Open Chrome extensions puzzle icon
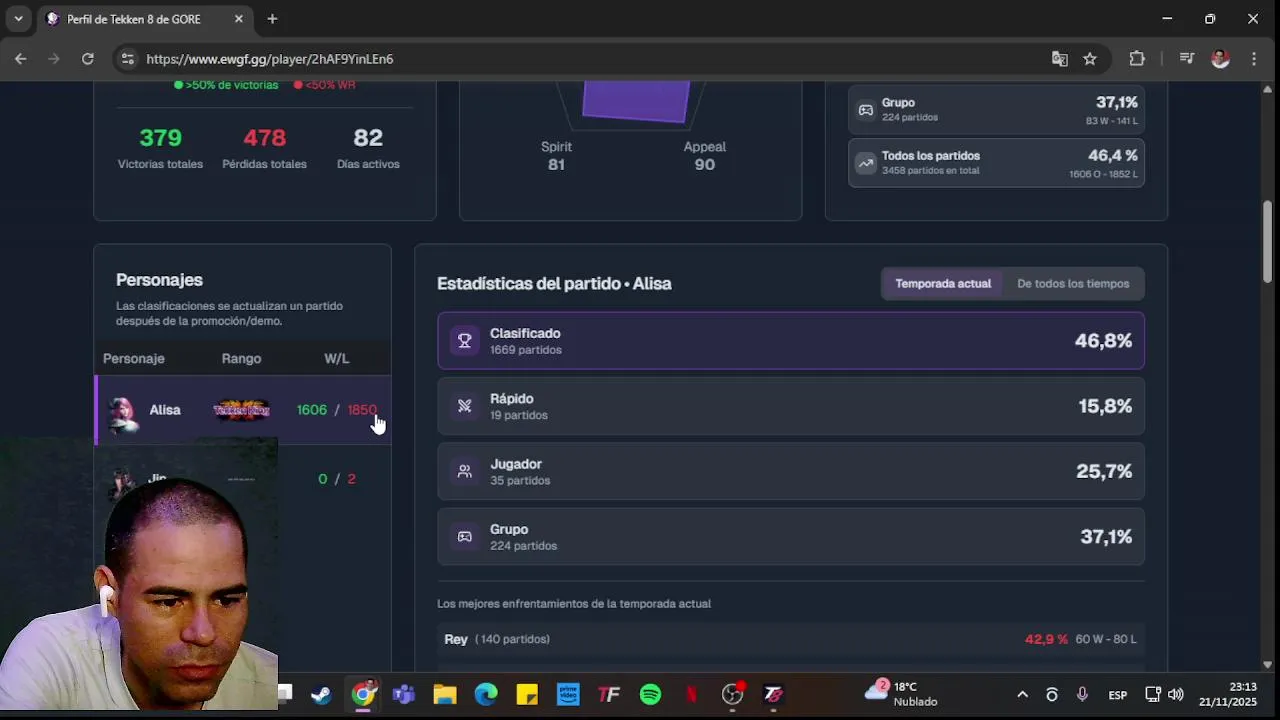 (x=1137, y=59)
